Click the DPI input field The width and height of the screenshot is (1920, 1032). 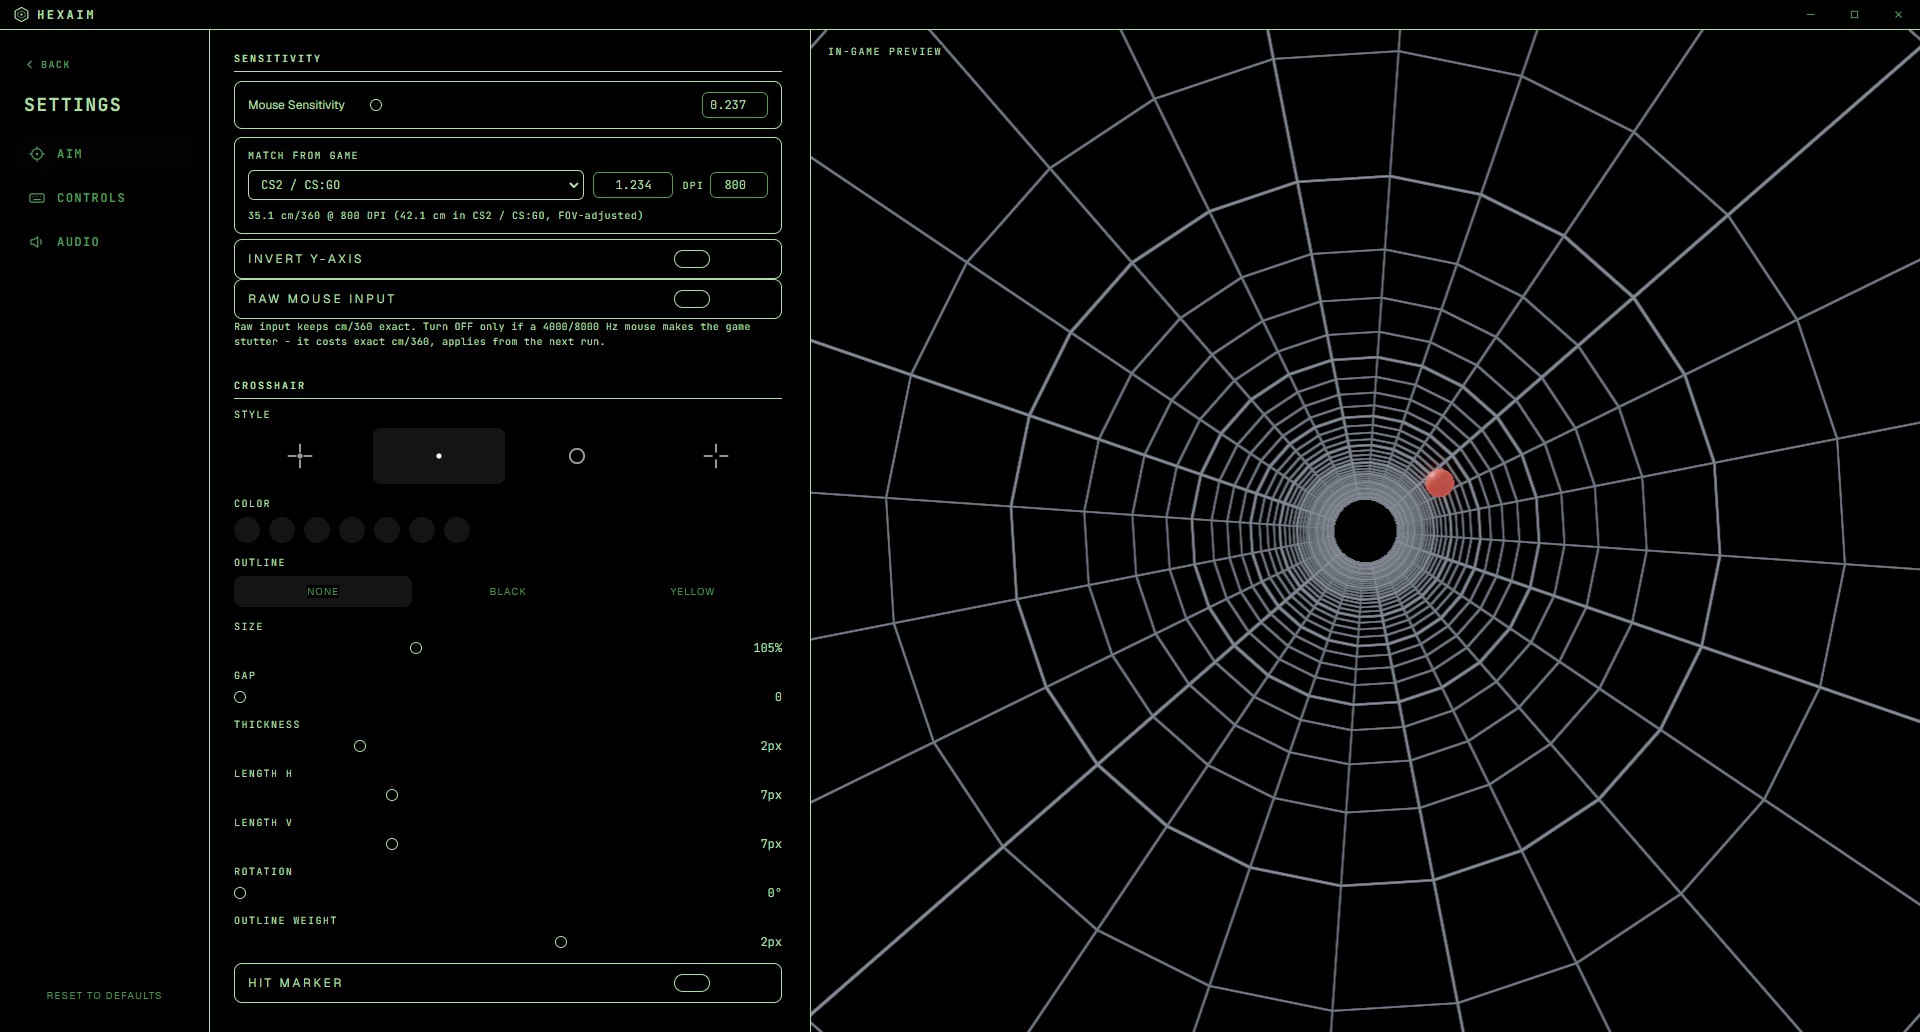(x=739, y=185)
